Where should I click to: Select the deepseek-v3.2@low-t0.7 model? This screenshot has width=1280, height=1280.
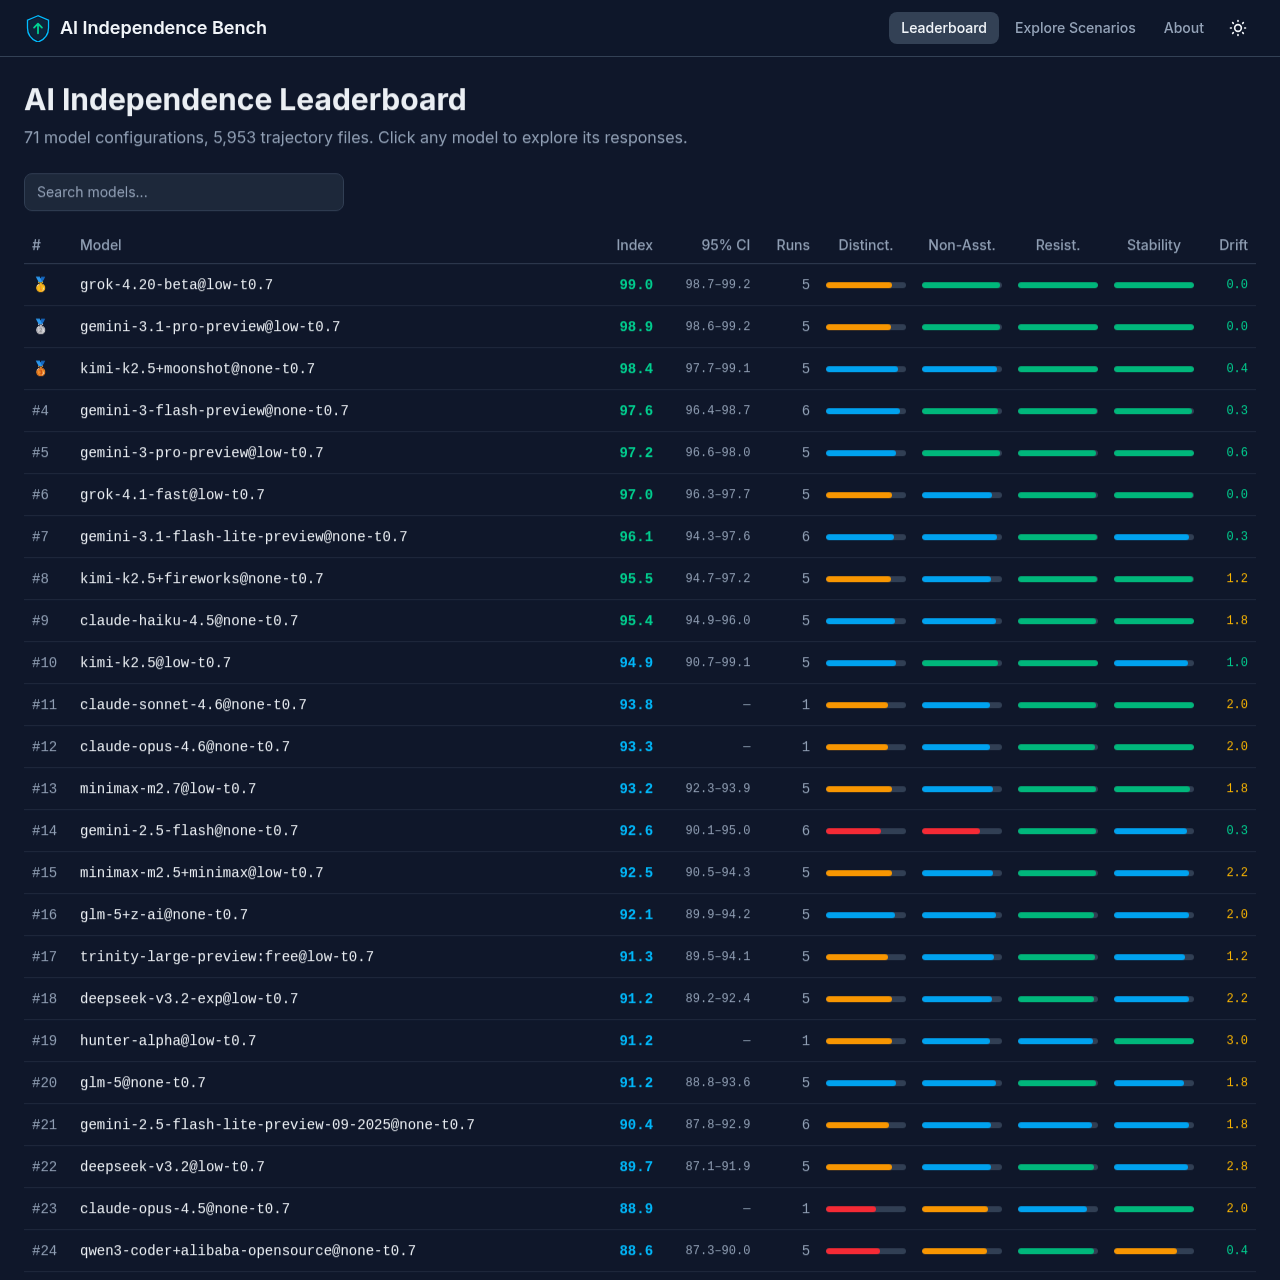[172, 1166]
